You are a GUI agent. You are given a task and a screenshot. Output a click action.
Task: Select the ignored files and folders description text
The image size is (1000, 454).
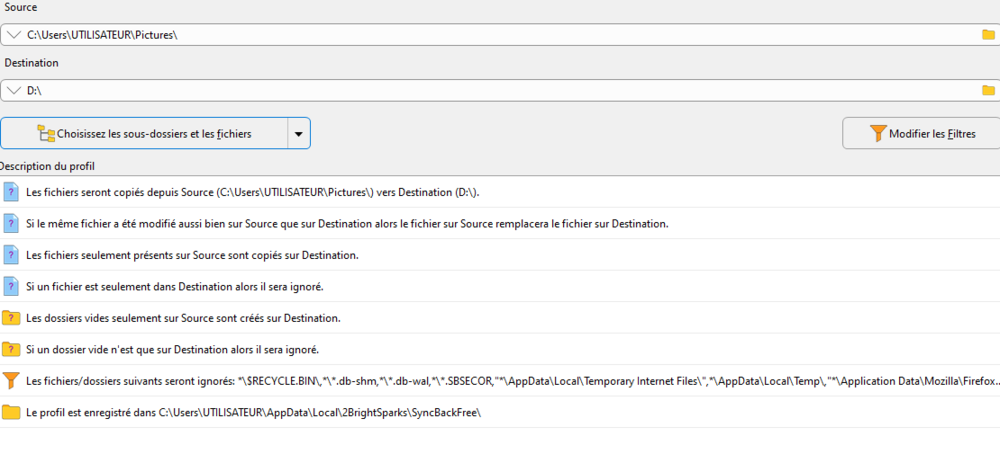tap(500, 381)
